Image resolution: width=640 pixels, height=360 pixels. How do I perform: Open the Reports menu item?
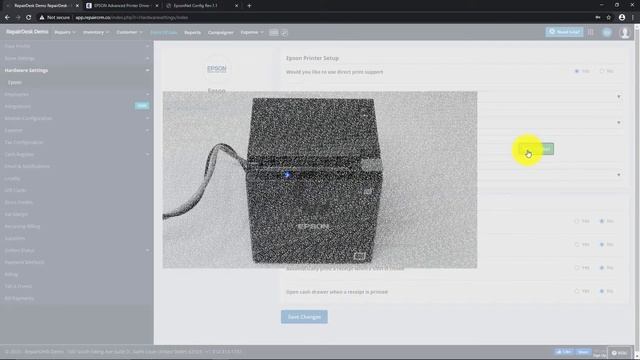[192, 32]
